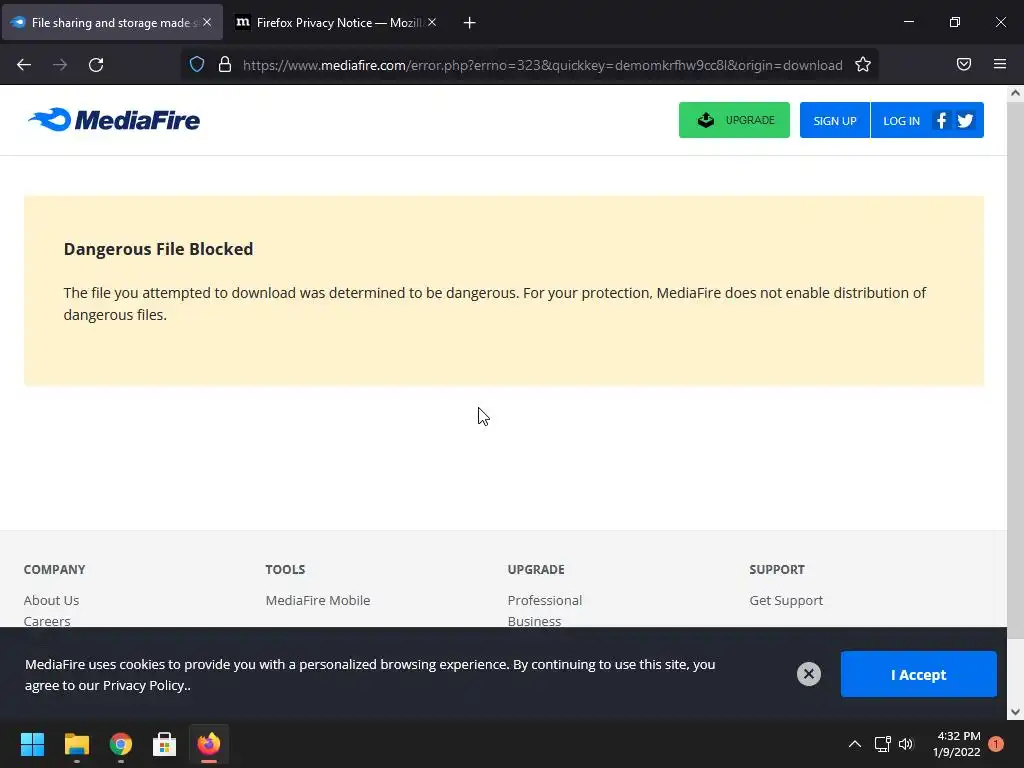Close the Firefox Privacy Notice tab
This screenshot has height=768, width=1024.
click(x=432, y=22)
